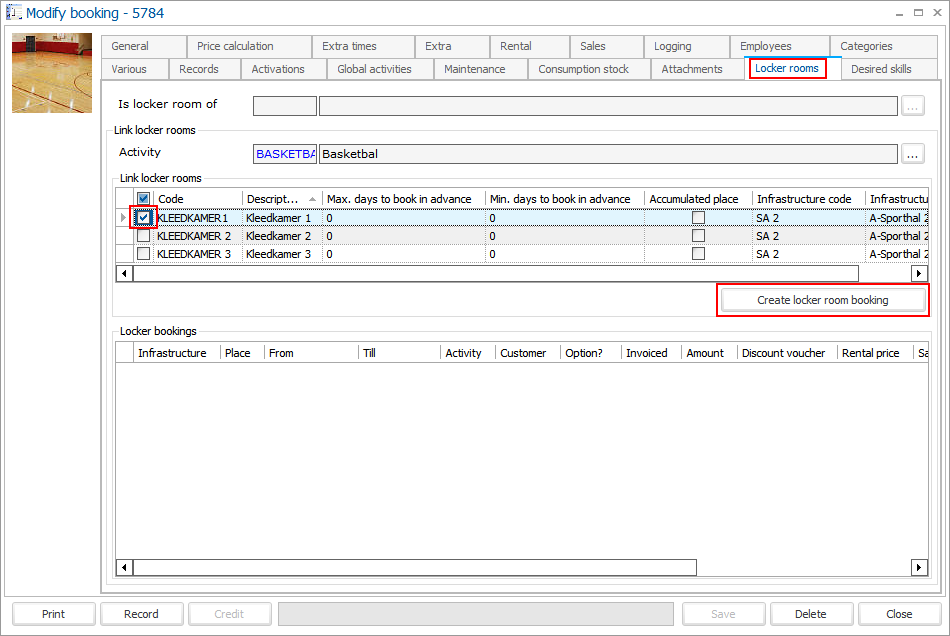
Task: Click left arrow of link locker rooms scrollbar
Action: [x=125, y=274]
